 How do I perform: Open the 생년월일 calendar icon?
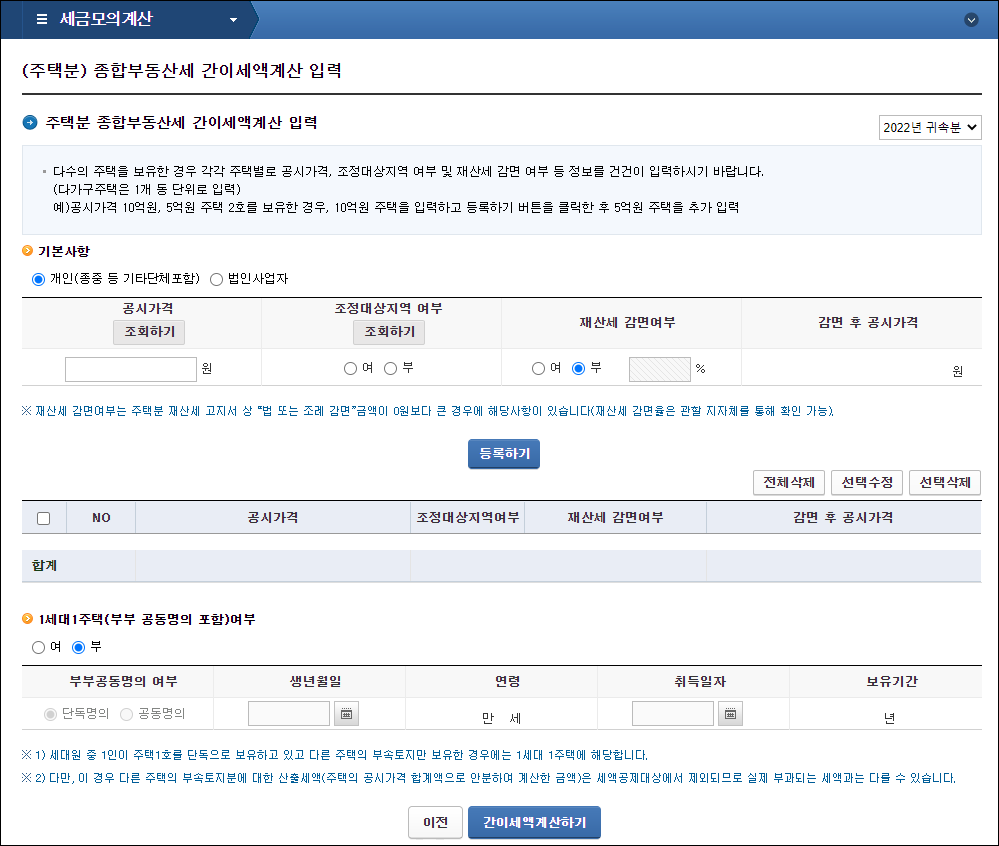[347, 713]
